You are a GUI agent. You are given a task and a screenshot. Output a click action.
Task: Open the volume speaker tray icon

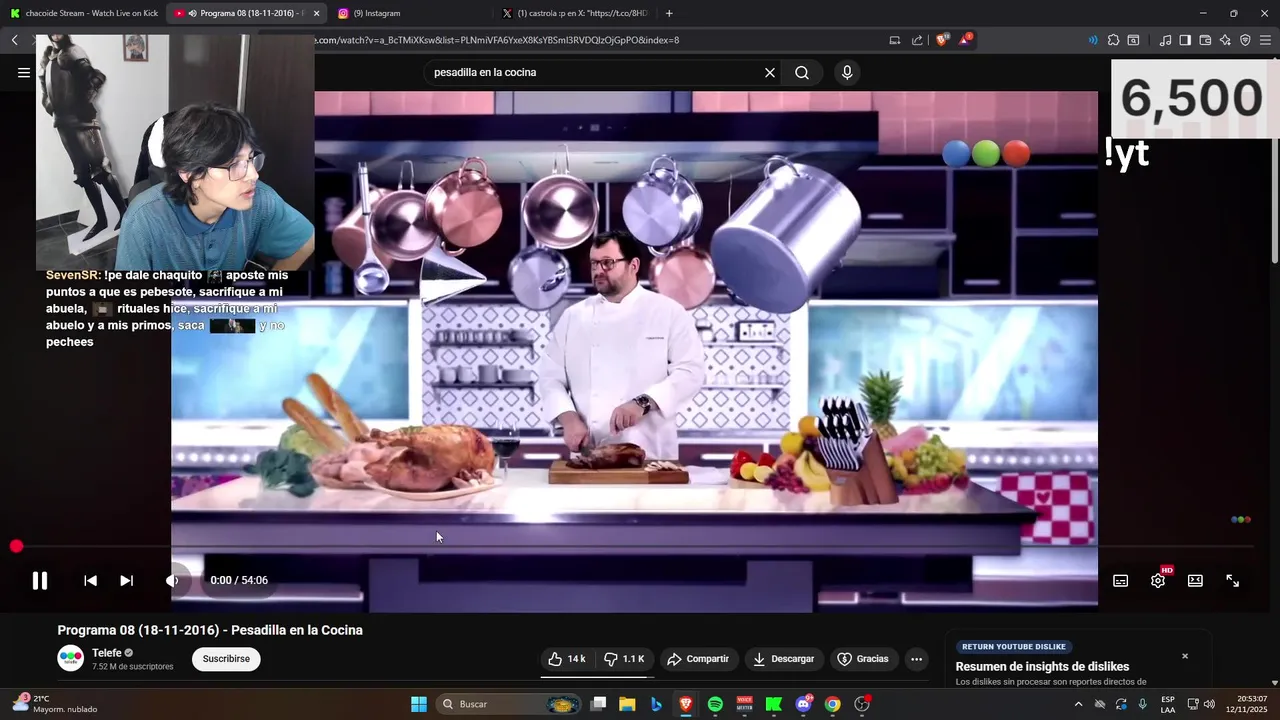[1209, 704]
